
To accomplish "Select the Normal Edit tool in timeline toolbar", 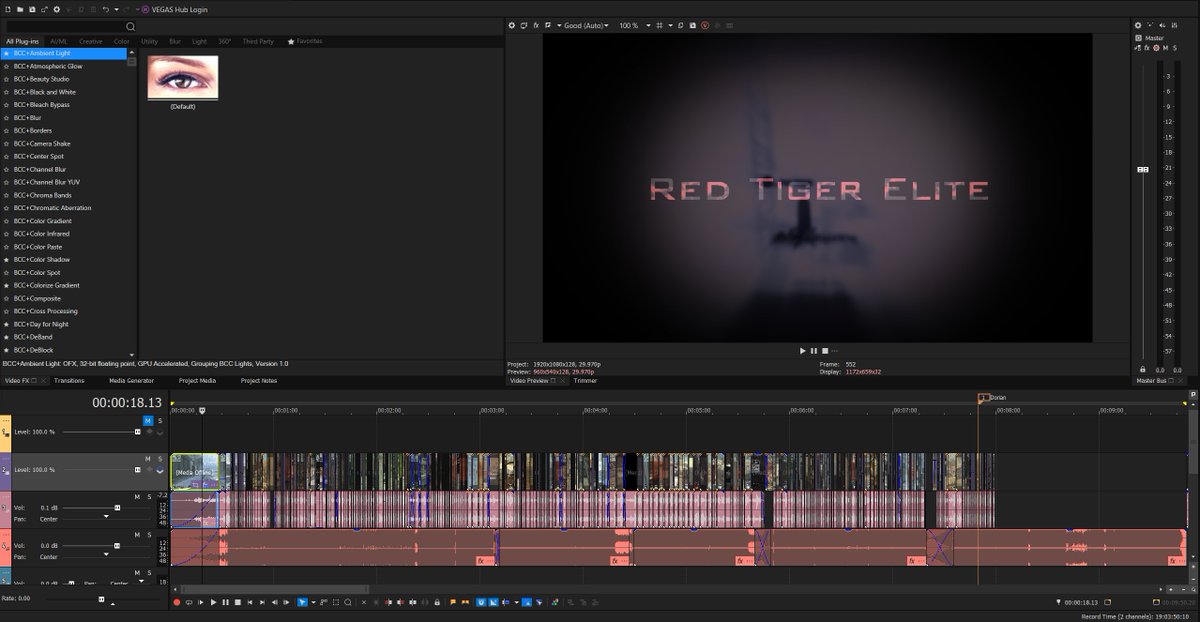I will (x=304, y=602).
